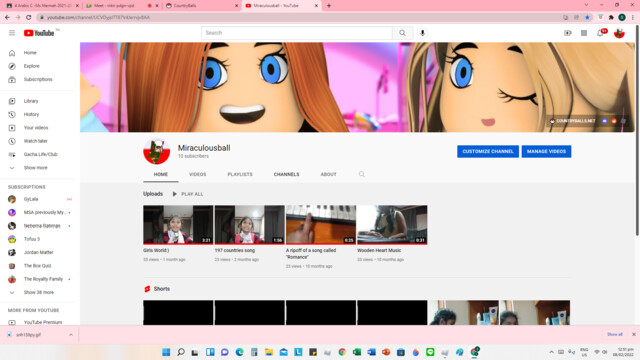Expand Show more in sidebar

pyautogui.click(x=37, y=168)
